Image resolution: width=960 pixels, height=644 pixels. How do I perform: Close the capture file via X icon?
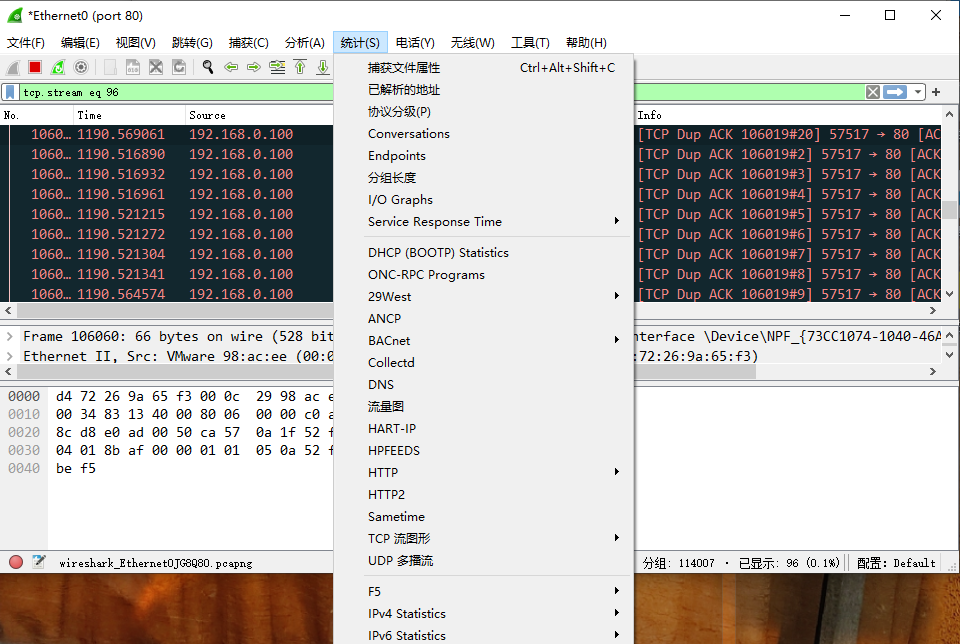pyautogui.click(x=156, y=67)
